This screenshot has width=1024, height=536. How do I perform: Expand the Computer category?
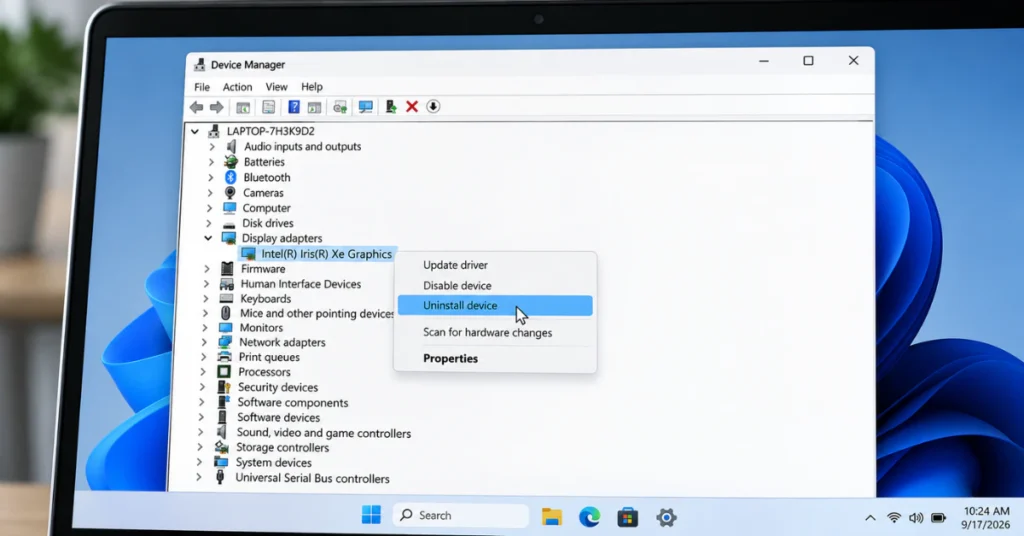210,208
